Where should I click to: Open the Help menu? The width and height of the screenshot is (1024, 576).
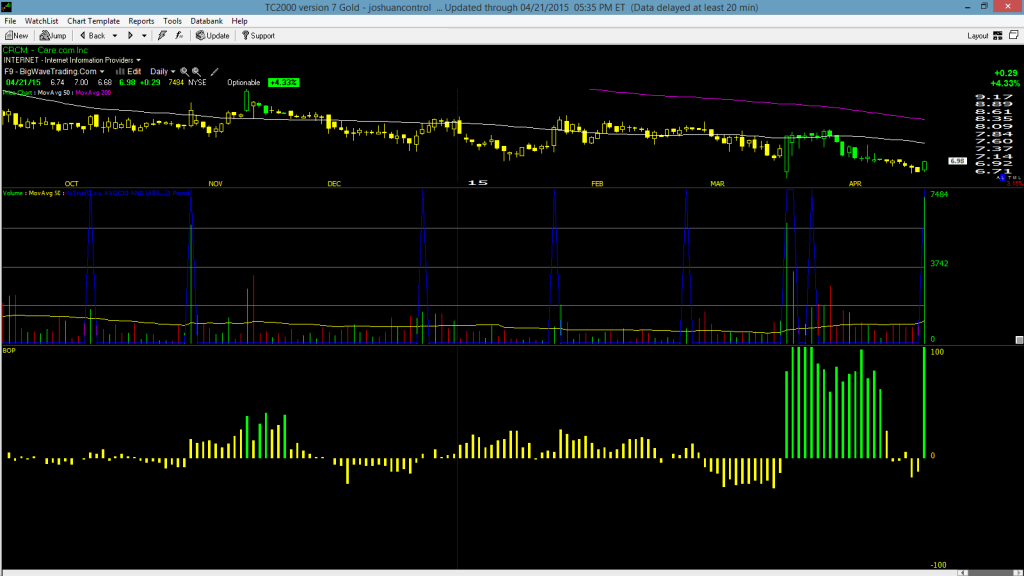point(240,21)
